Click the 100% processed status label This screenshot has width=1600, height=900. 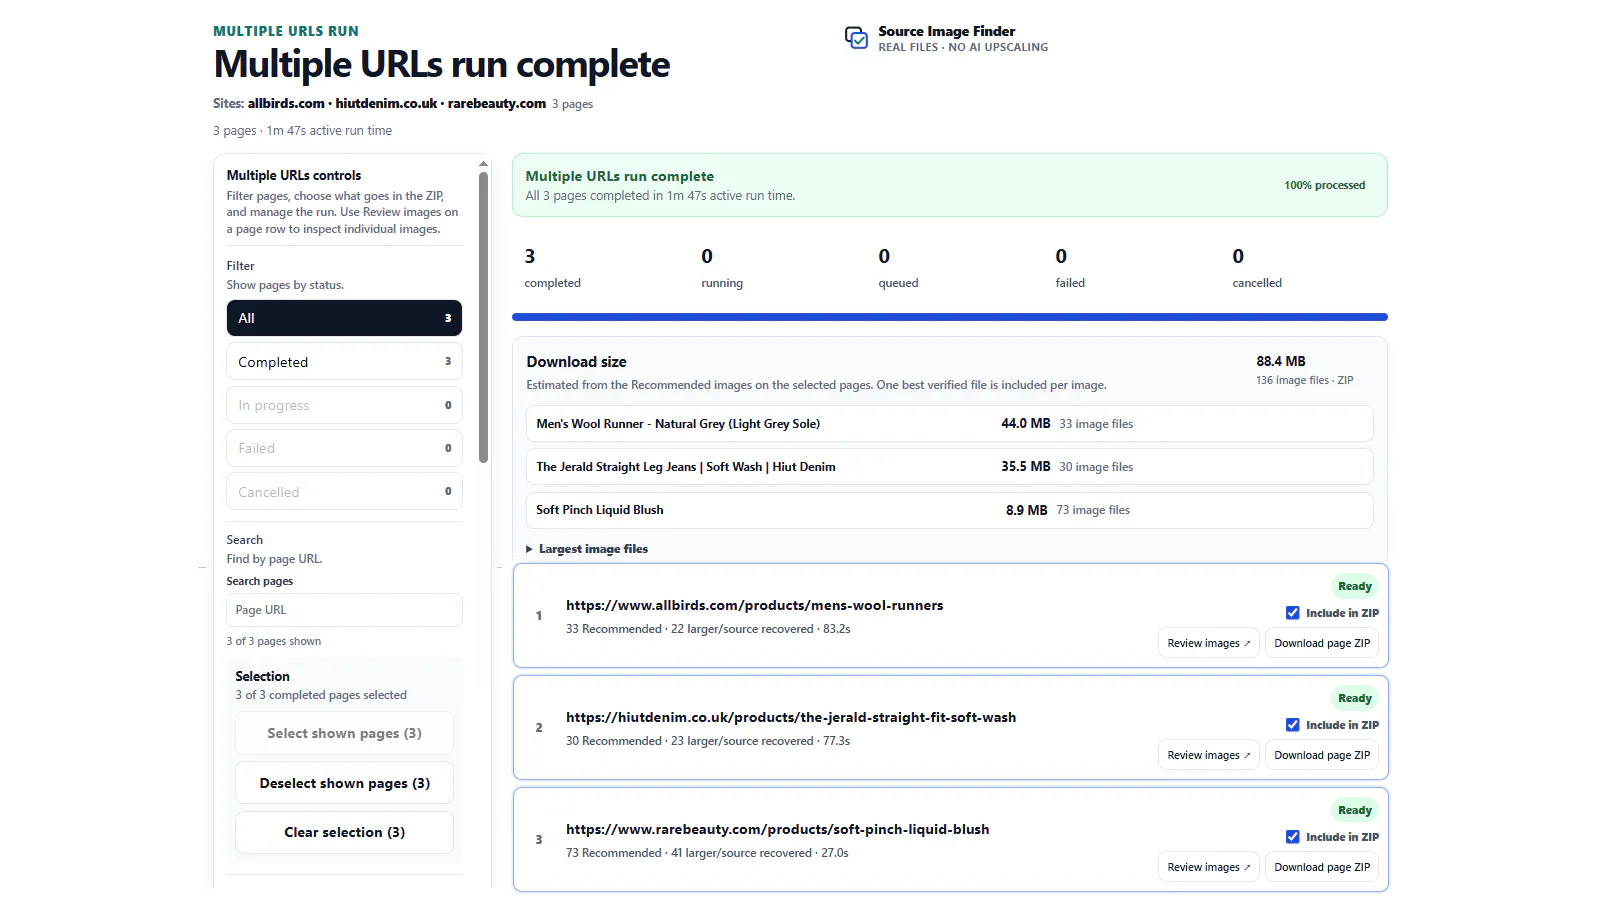(x=1324, y=185)
